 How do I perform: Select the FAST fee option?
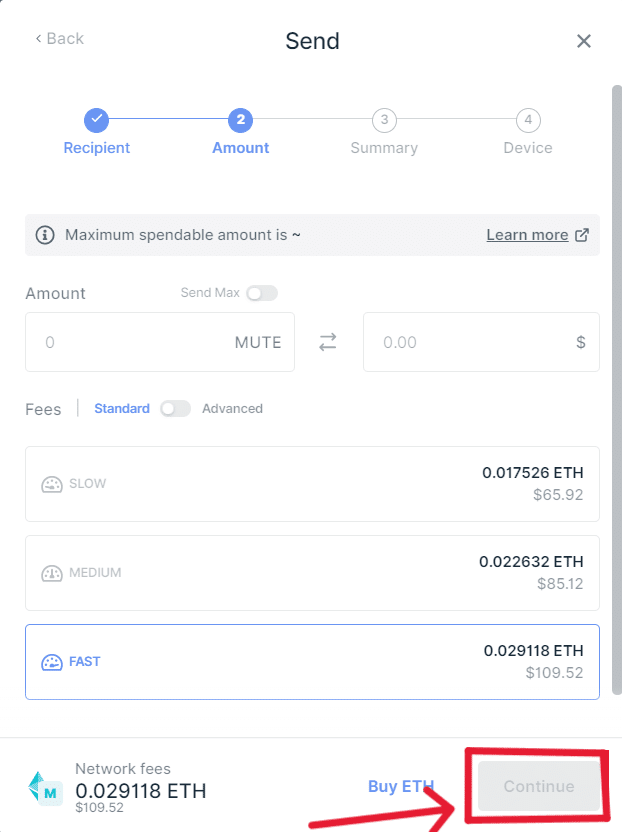[311, 661]
